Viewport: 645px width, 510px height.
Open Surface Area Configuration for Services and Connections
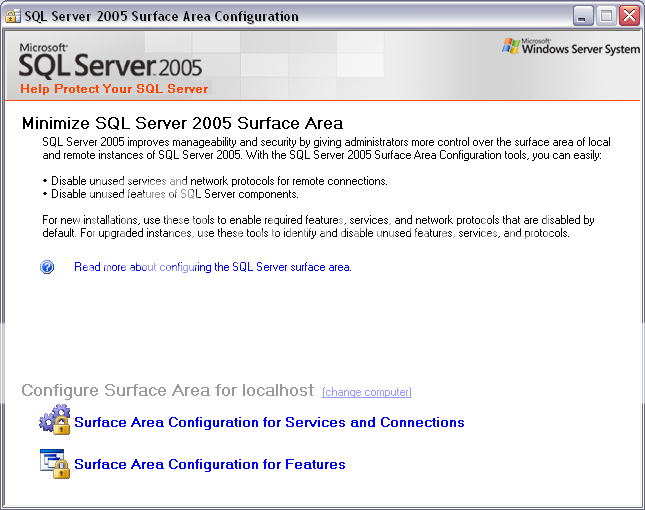(x=269, y=422)
